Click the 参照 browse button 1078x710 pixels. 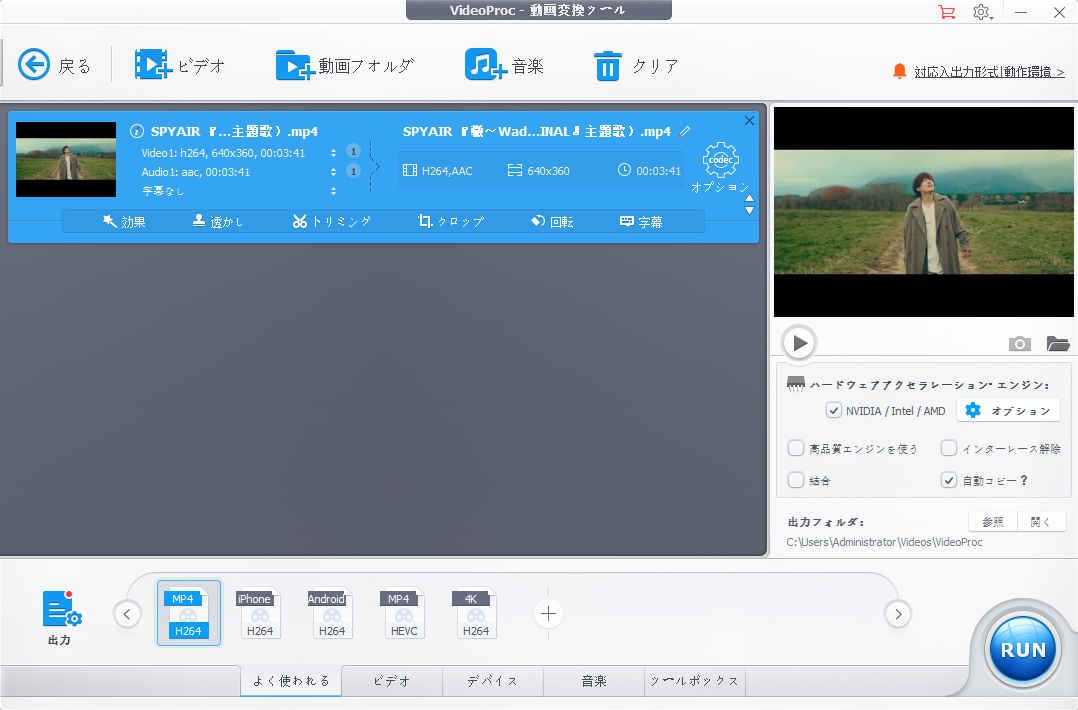pyautogui.click(x=992, y=522)
